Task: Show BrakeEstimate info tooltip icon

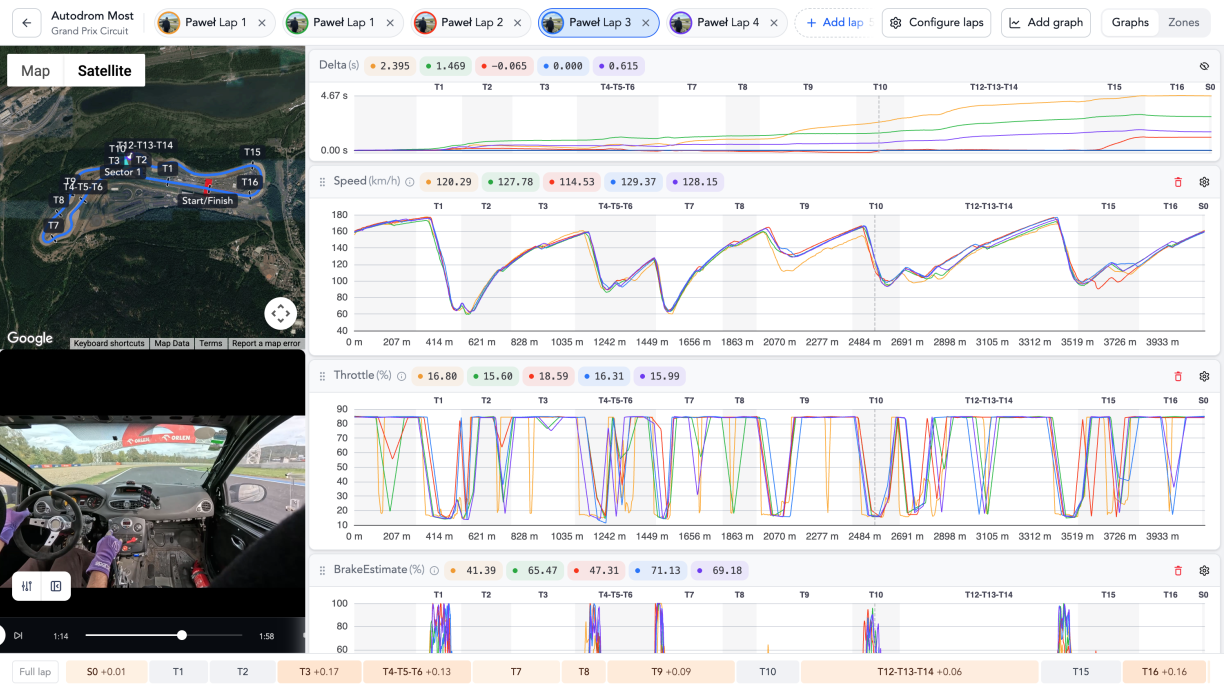Action: [x=434, y=570]
